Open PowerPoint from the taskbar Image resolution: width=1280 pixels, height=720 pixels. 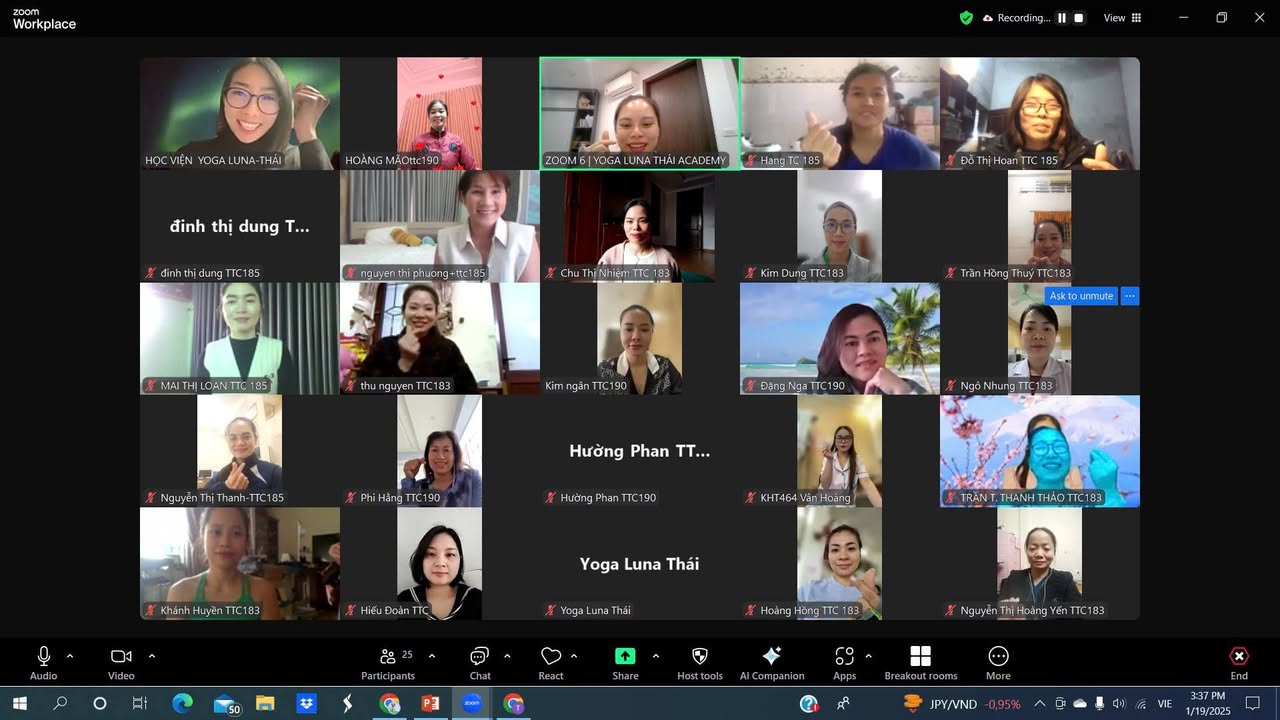[431, 704]
